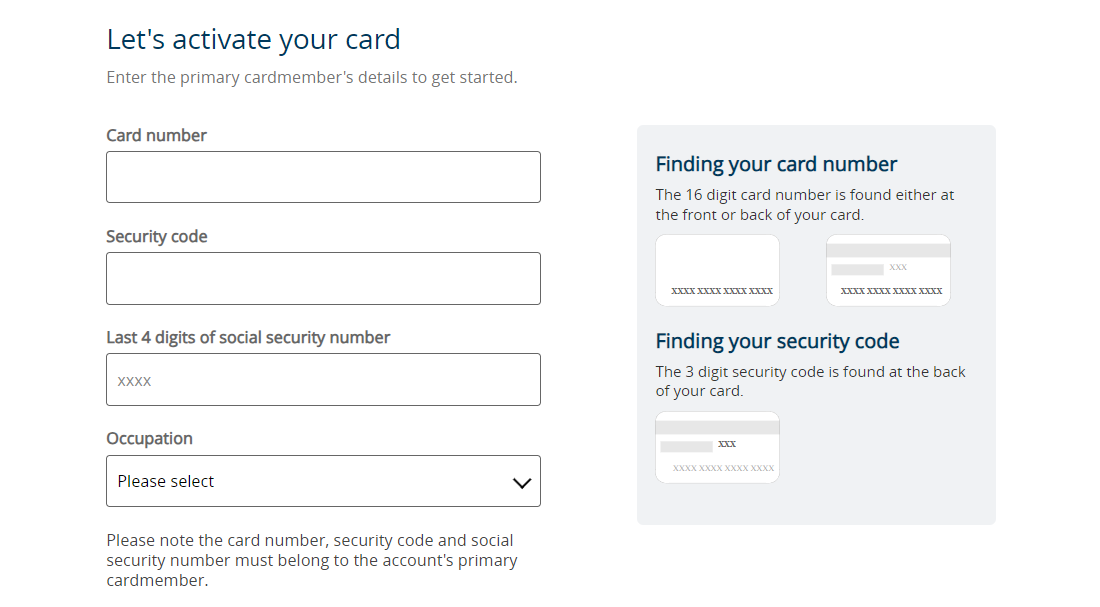This screenshot has width=1100, height=607.
Task: Click the security code card graphic below its description
Action: coord(717,447)
